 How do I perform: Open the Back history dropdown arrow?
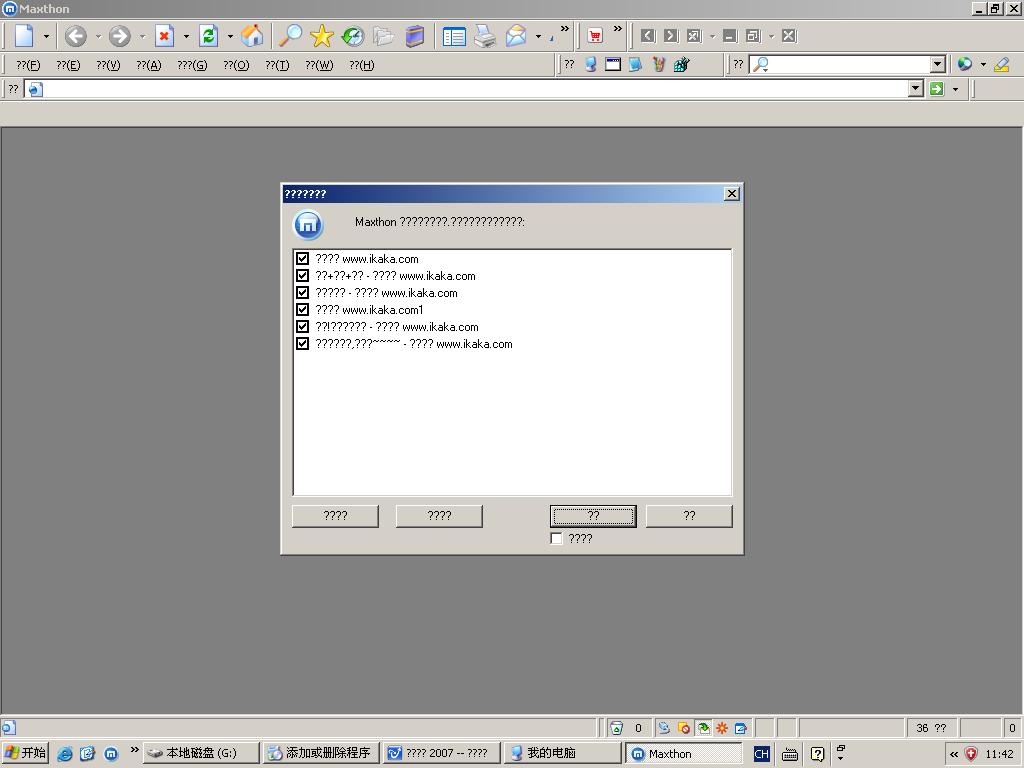pyautogui.click(x=98, y=37)
